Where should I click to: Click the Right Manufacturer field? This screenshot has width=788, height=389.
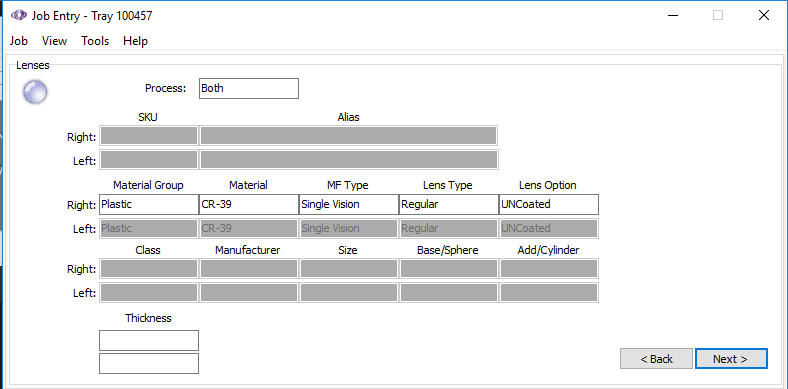[249, 269]
